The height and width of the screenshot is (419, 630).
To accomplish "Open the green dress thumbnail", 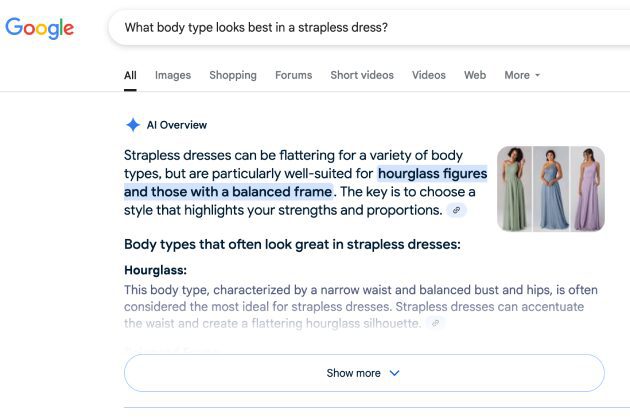I will (514, 189).
